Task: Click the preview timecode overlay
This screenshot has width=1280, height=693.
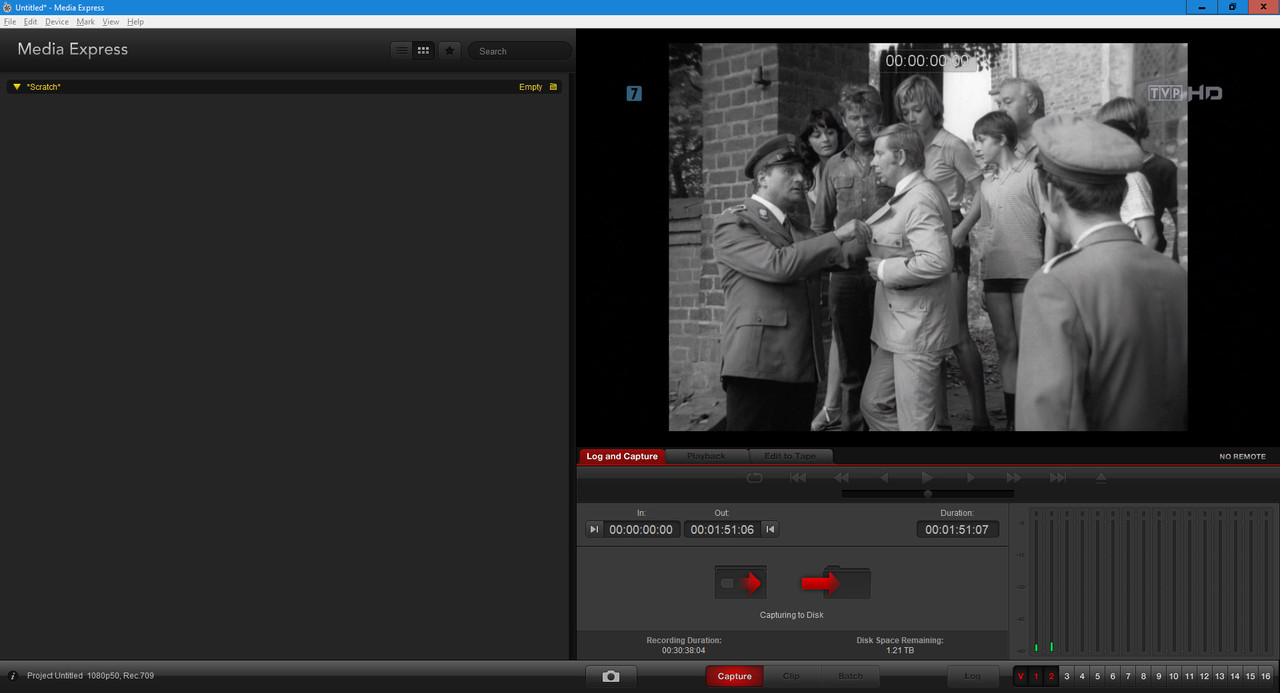Action: pos(928,61)
